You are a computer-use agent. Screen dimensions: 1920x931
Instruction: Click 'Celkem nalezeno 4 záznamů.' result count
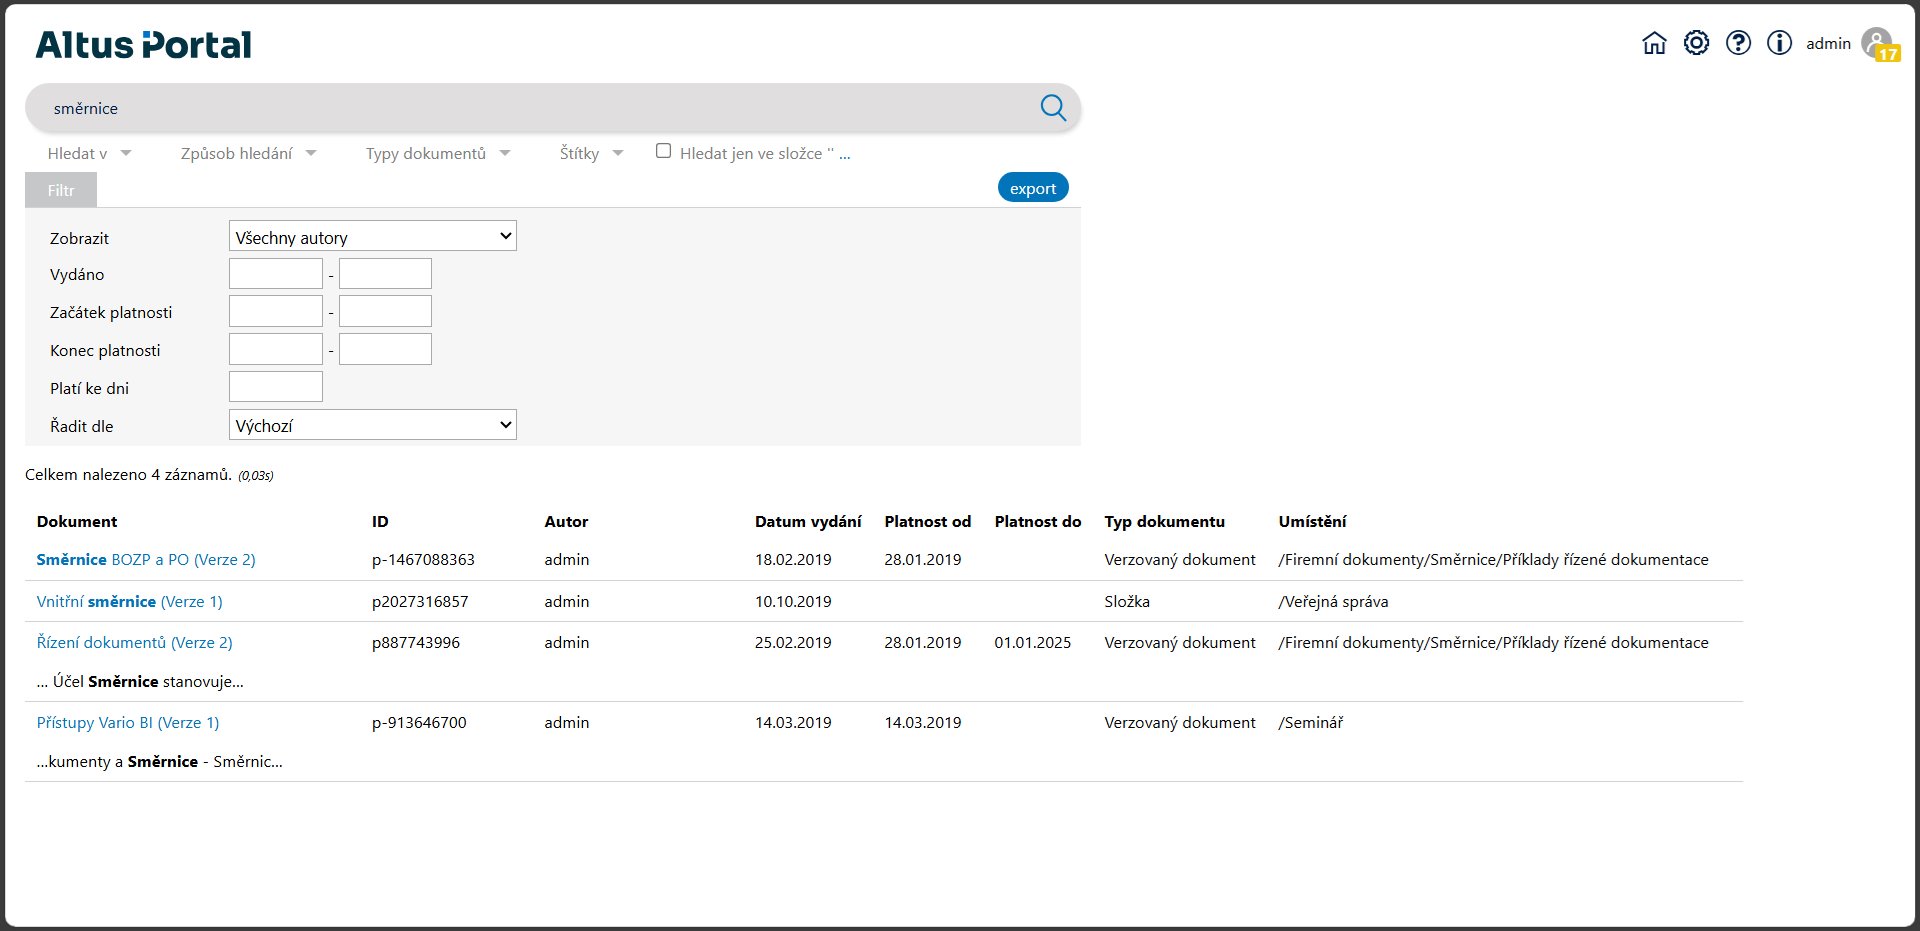coord(128,475)
